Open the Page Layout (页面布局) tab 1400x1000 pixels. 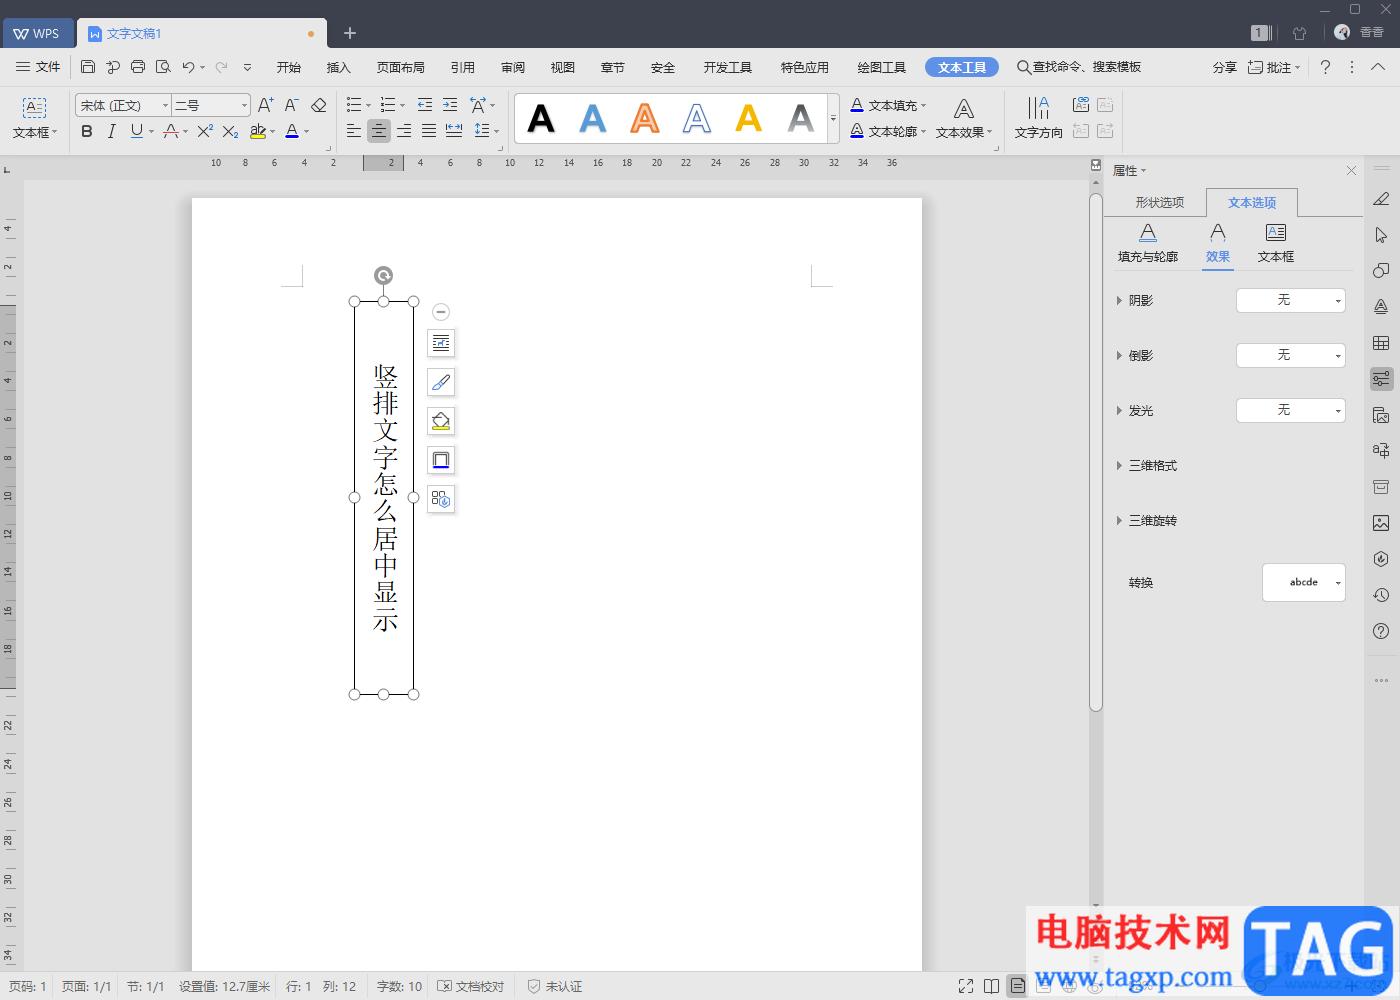click(x=401, y=67)
